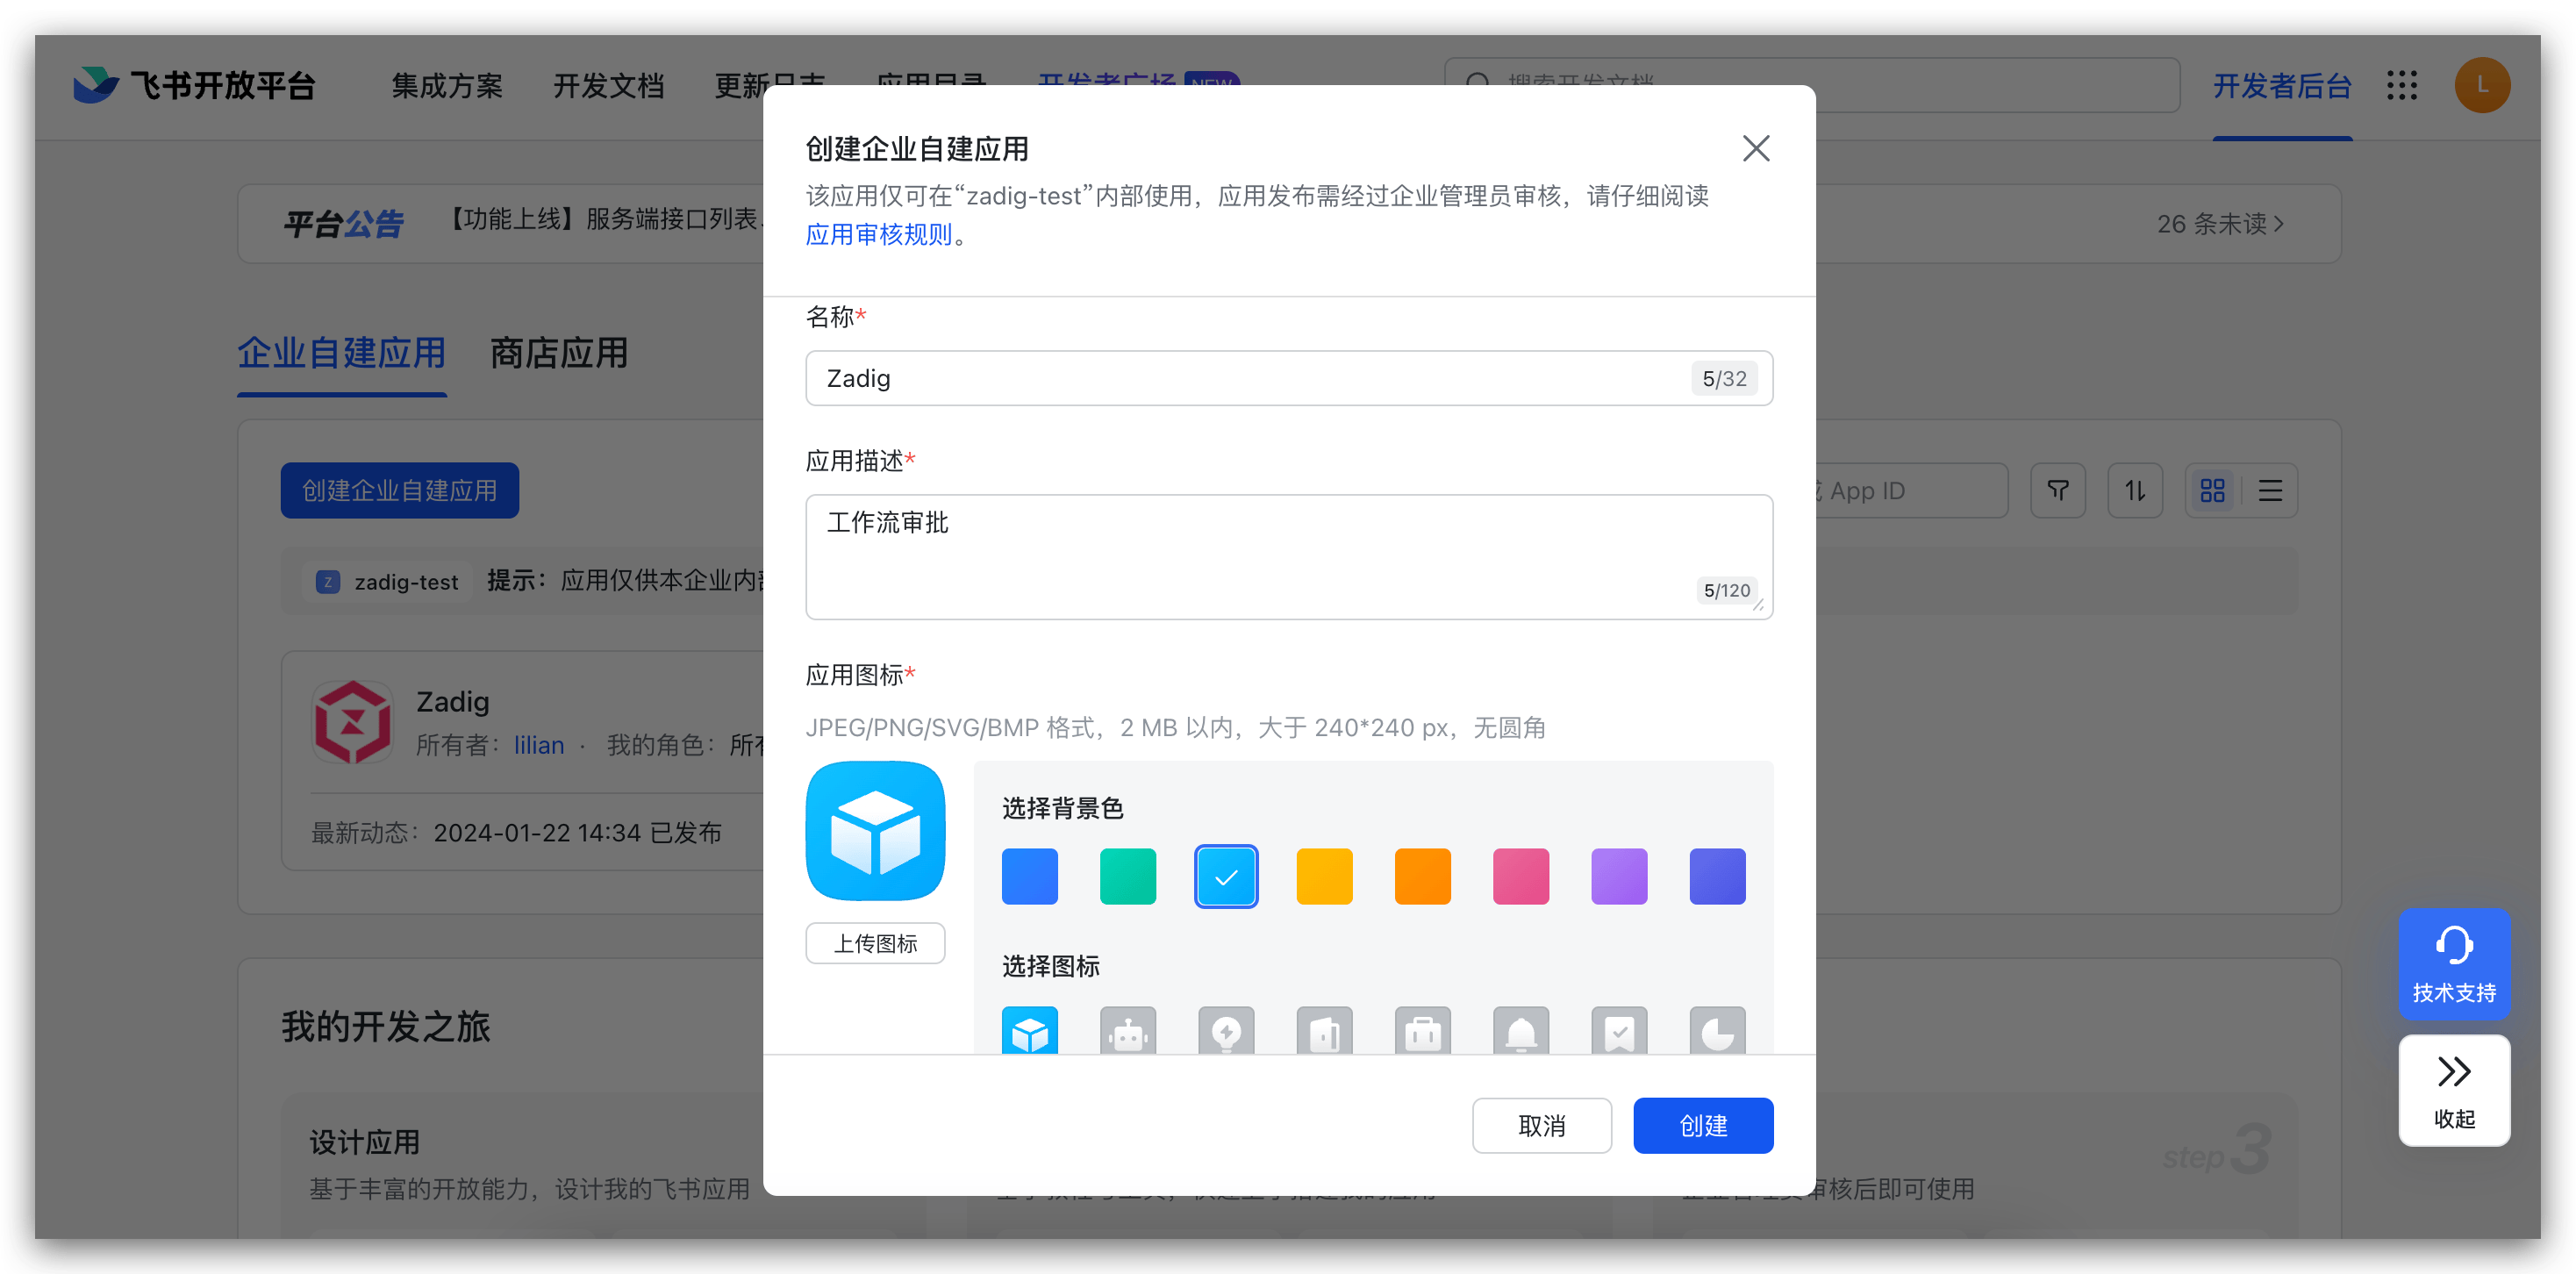Choose the pink background color

click(x=1520, y=876)
